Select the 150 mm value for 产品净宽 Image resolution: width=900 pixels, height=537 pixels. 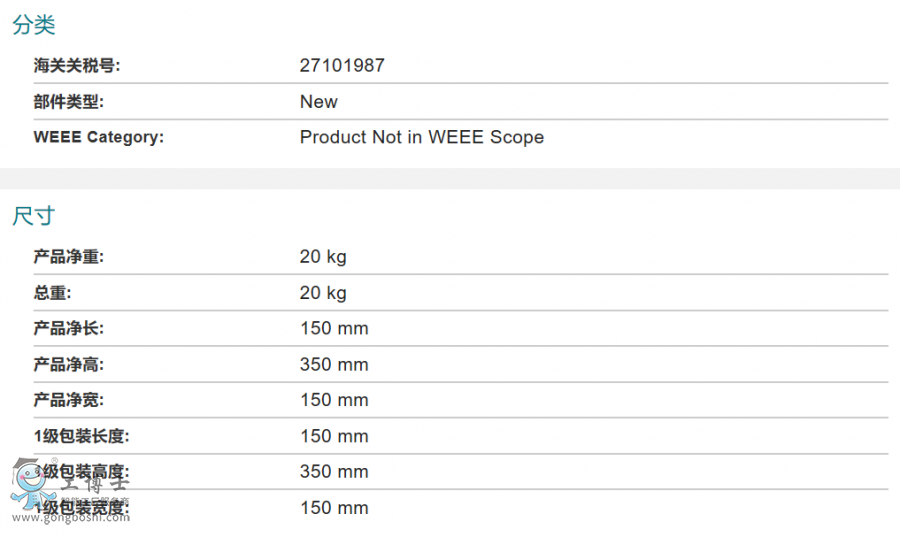click(334, 401)
